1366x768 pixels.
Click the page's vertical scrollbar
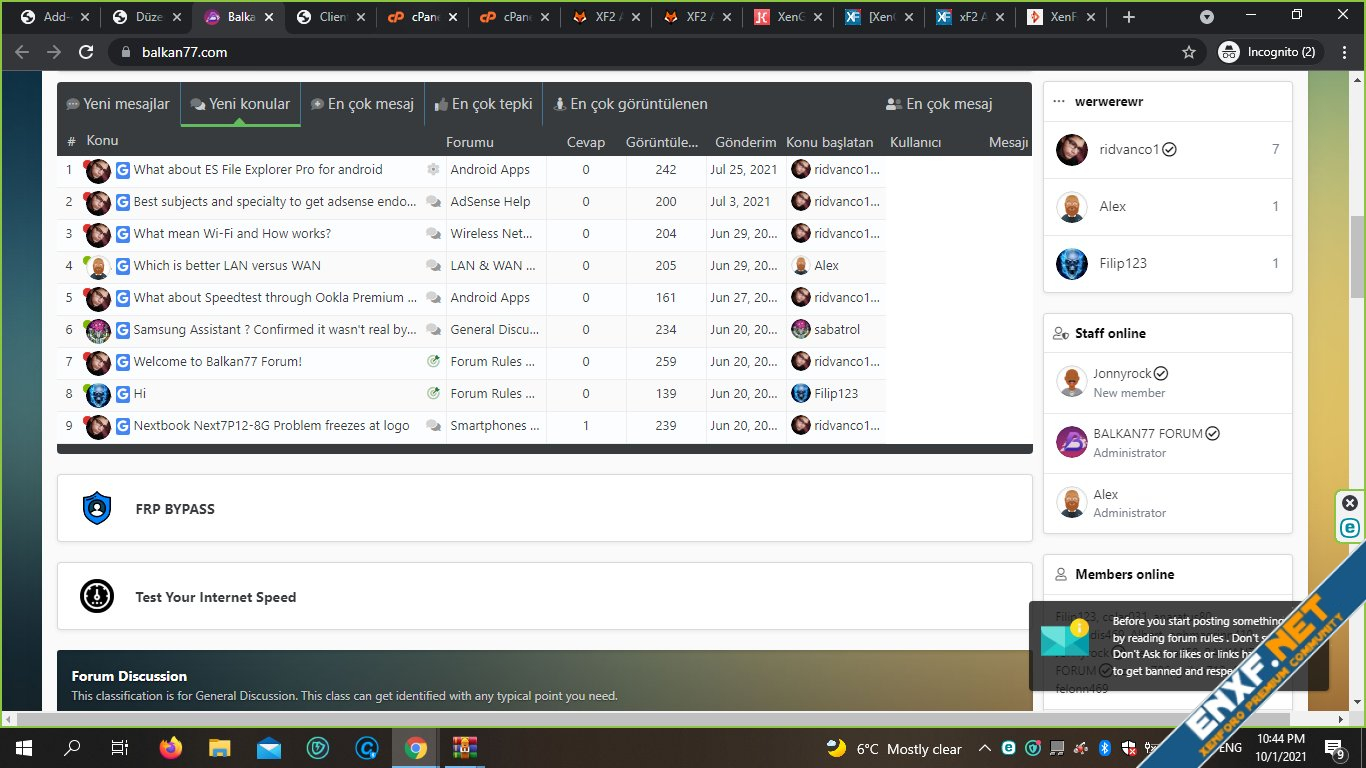tap(1357, 255)
